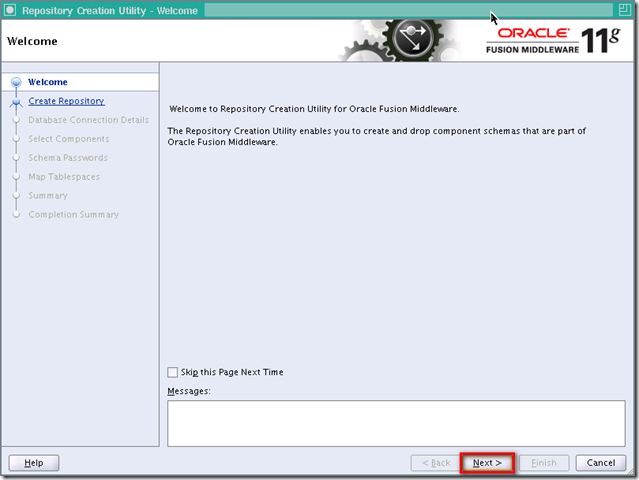
Task: Select the Schema Passwords step
Action: [x=68, y=158]
